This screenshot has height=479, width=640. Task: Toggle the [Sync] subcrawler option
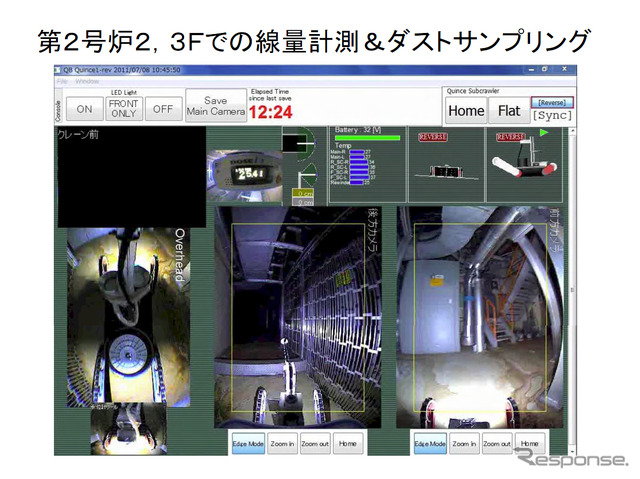(x=552, y=115)
